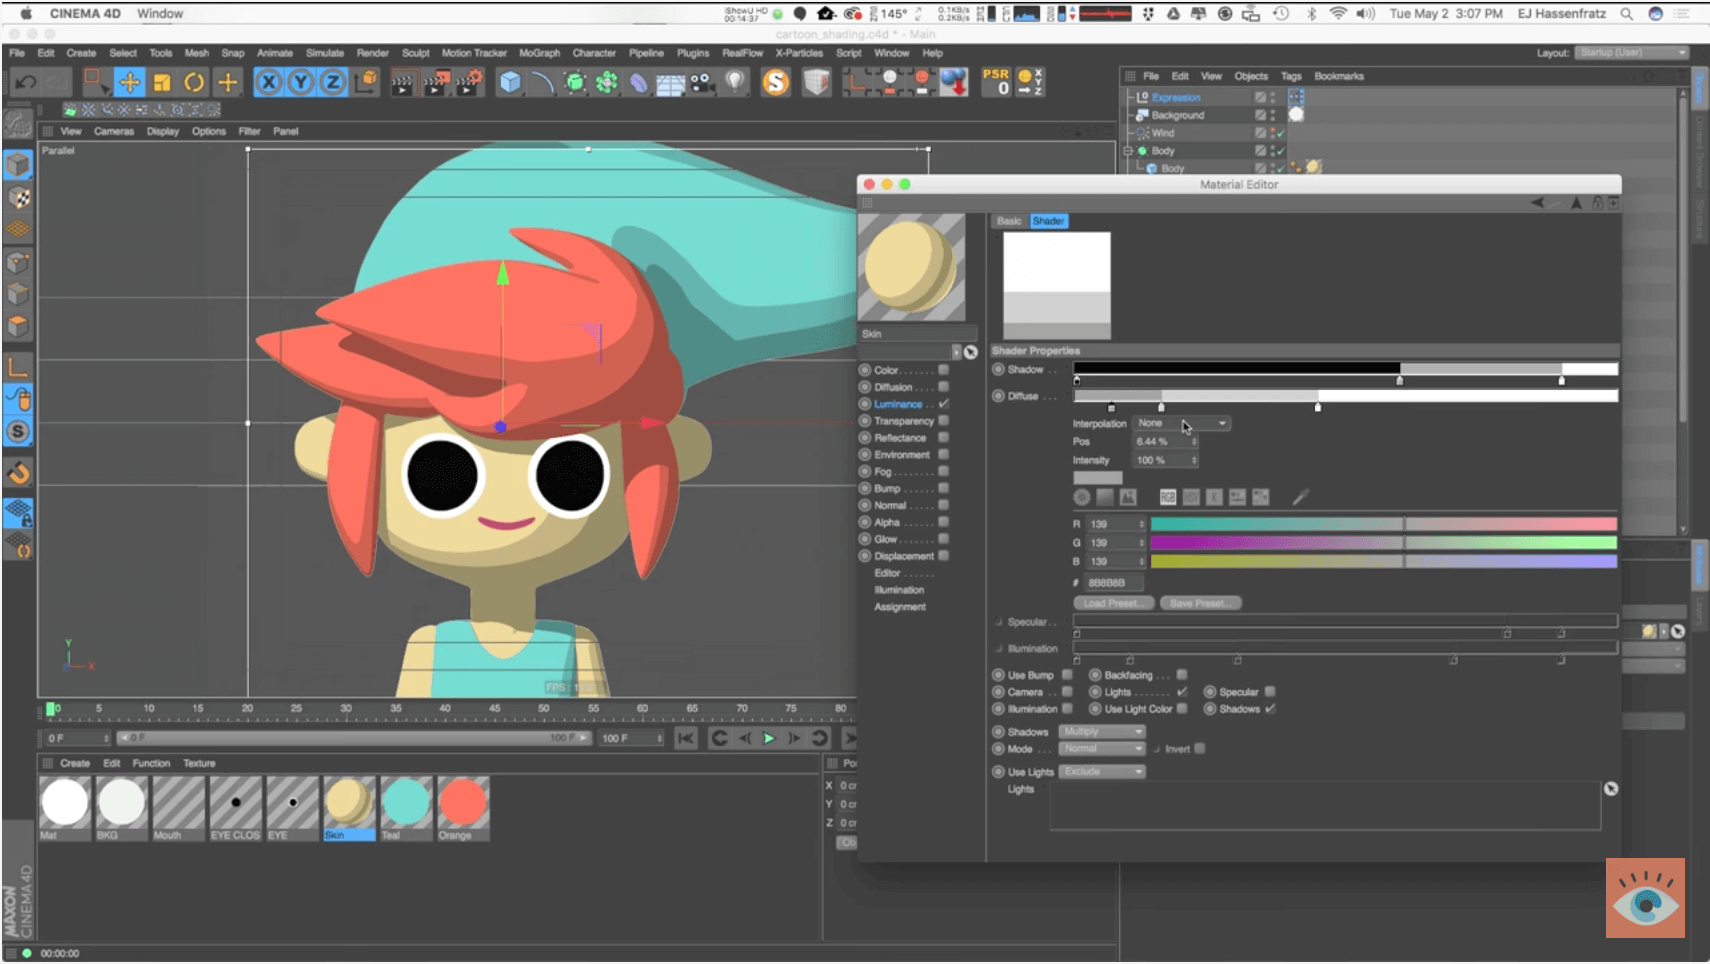Open the Interpolation dropdown

(x=1181, y=424)
